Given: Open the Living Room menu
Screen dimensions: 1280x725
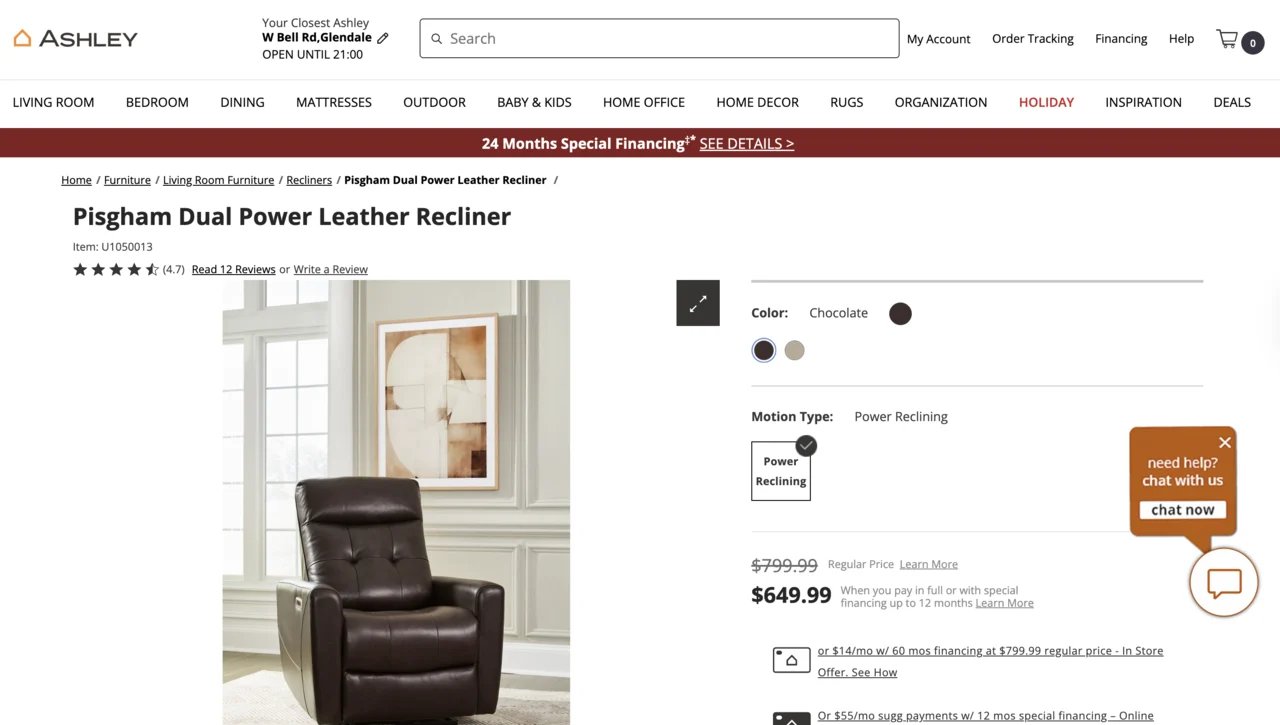Looking at the screenshot, I should (53, 102).
